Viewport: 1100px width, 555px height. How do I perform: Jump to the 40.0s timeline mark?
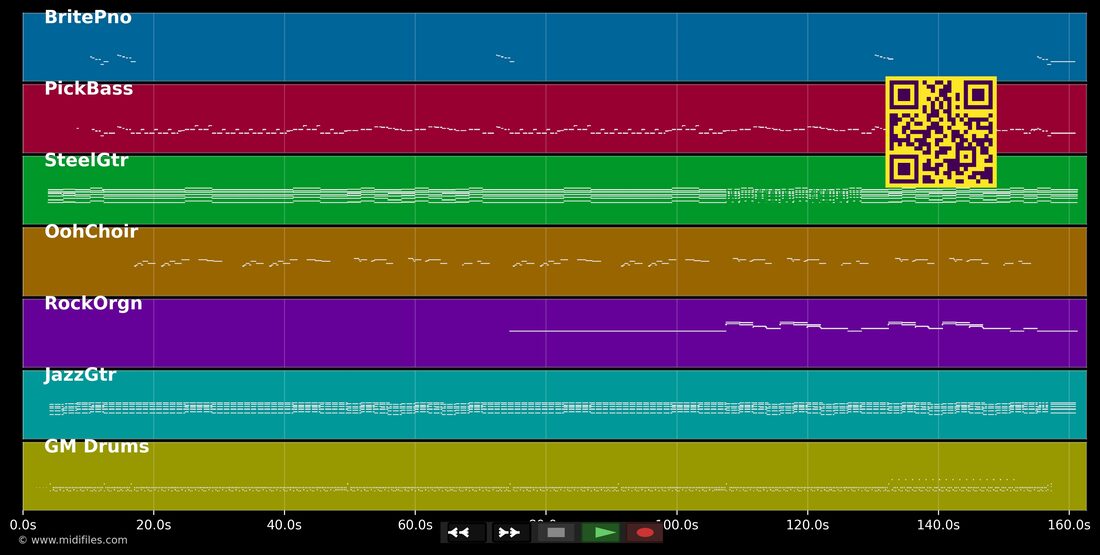click(x=284, y=525)
